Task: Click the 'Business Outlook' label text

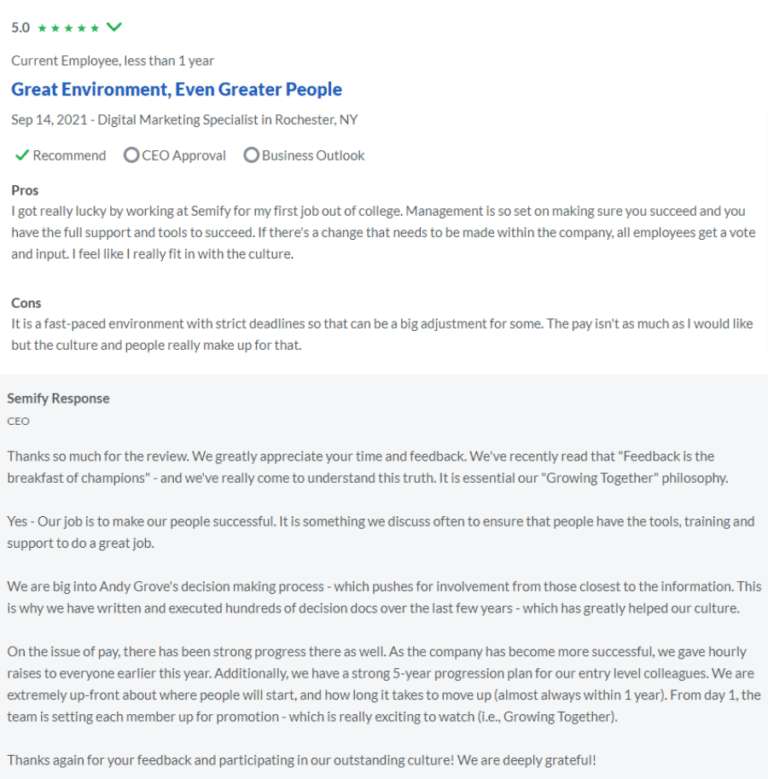Action: click(313, 155)
